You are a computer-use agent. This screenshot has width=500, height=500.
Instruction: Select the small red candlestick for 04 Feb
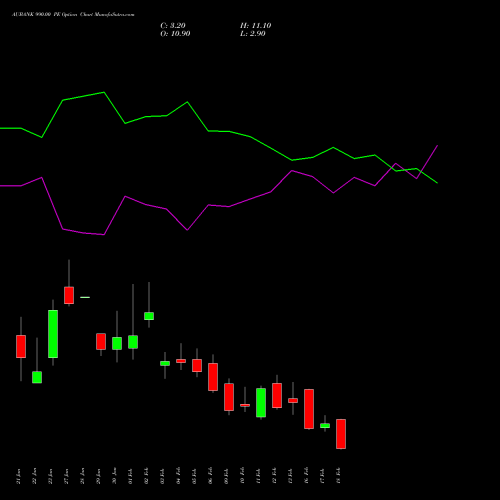pos(181,361)
